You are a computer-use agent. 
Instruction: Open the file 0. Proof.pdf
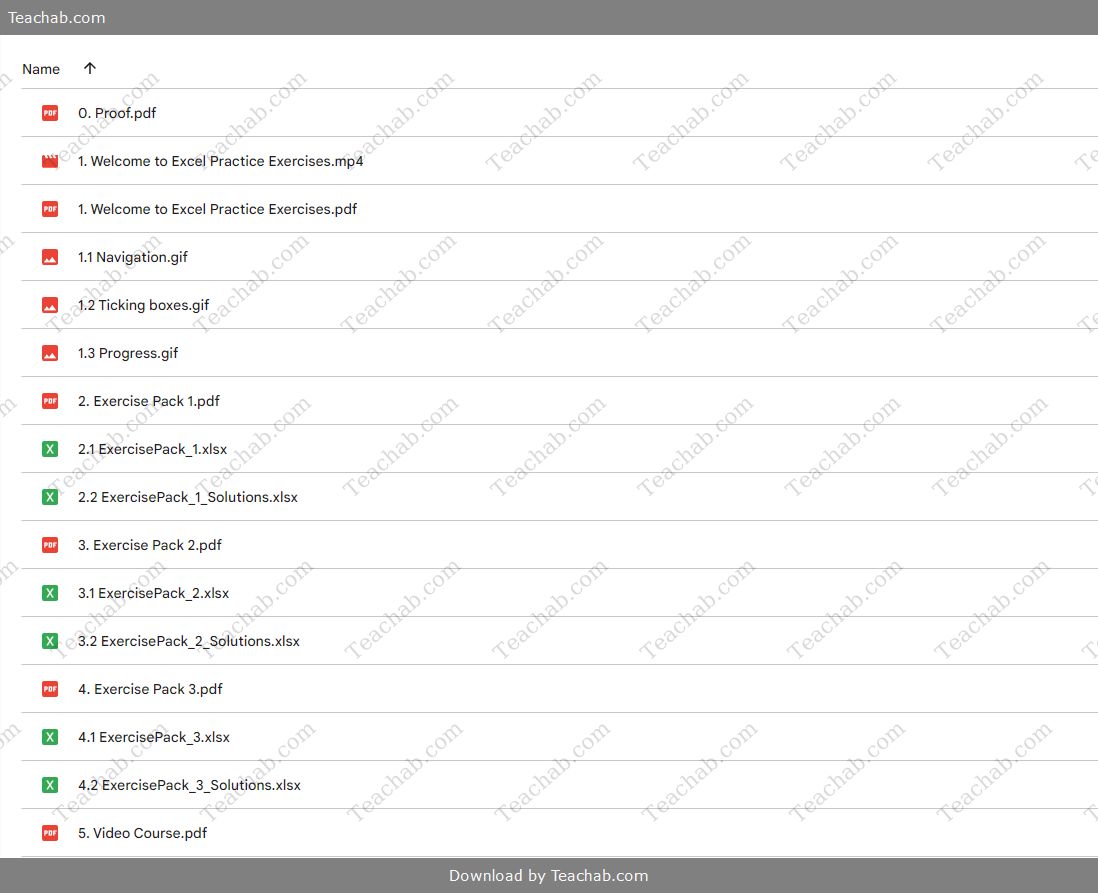click(x=117, y=113)
